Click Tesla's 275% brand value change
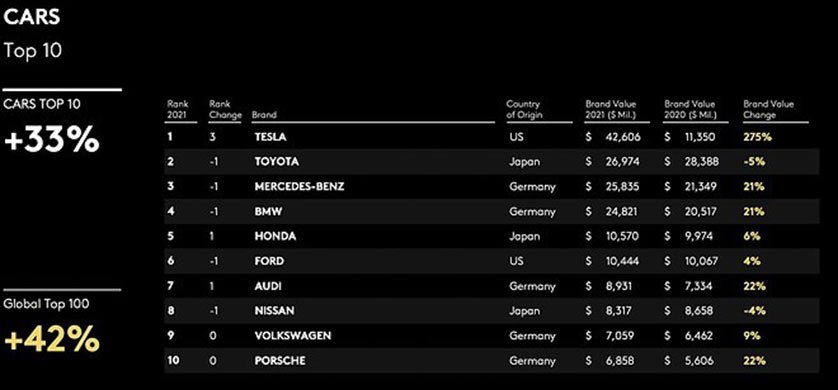Image resolution: width=838 pixels, height=390 pixels. coord(757,137)
